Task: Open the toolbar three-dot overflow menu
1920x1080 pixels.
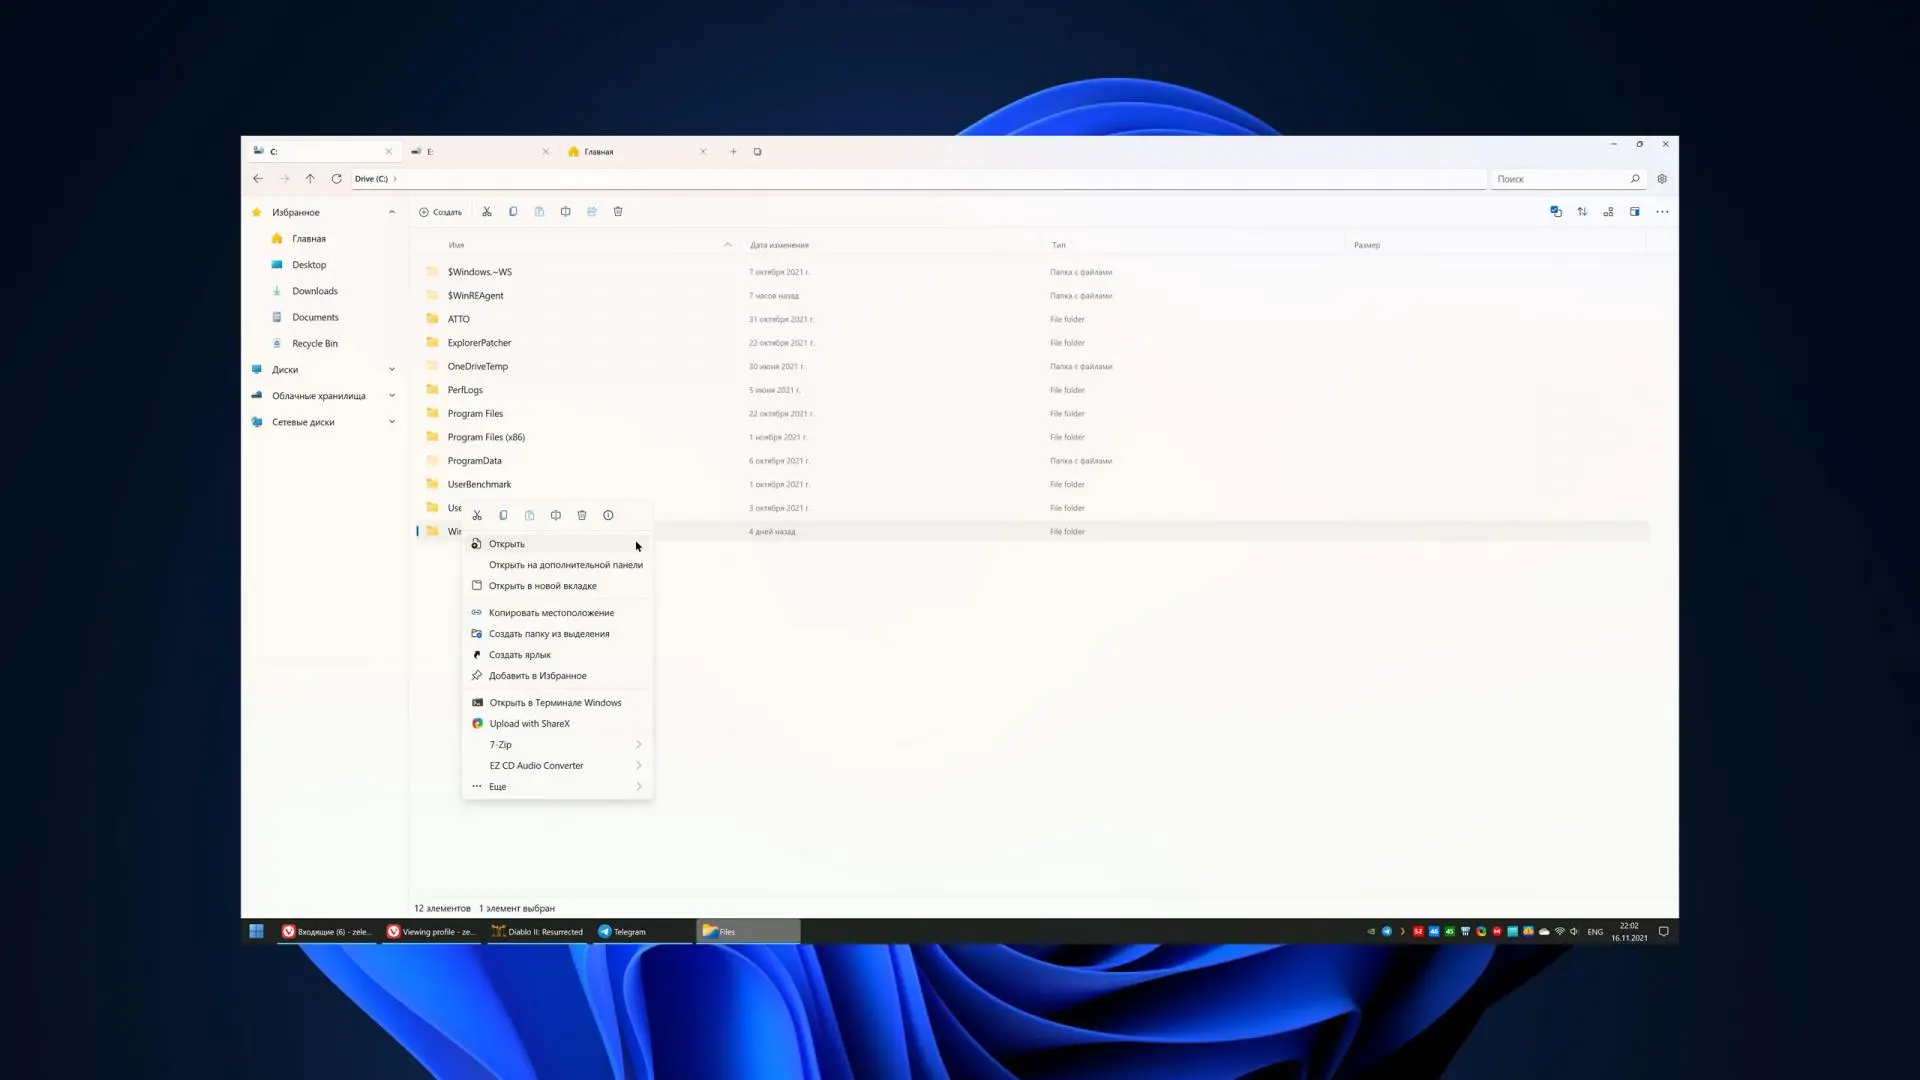Action: tap(1662, 212)
